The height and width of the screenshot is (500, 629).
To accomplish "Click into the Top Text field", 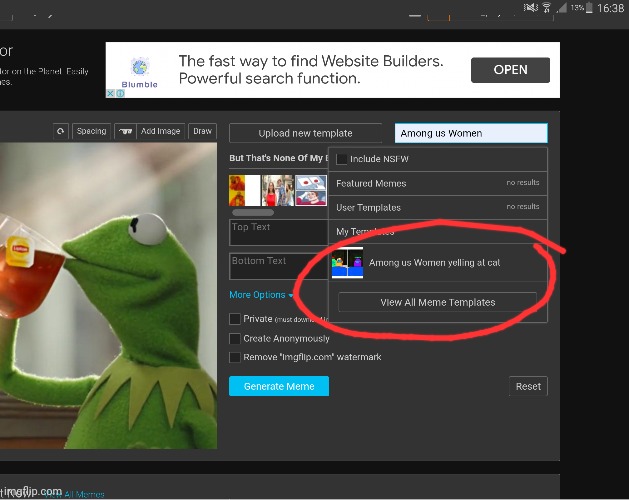I will tap(279, 232).
